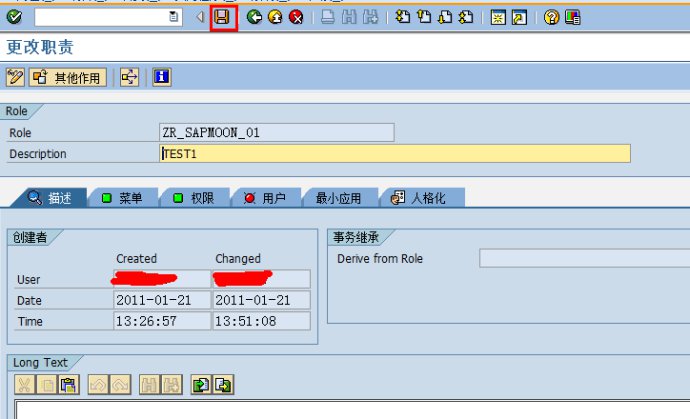The height and width of the screenshot is (419, 690).
Task: Click the Derive from Role input field
Action: [x=584, y=258]
